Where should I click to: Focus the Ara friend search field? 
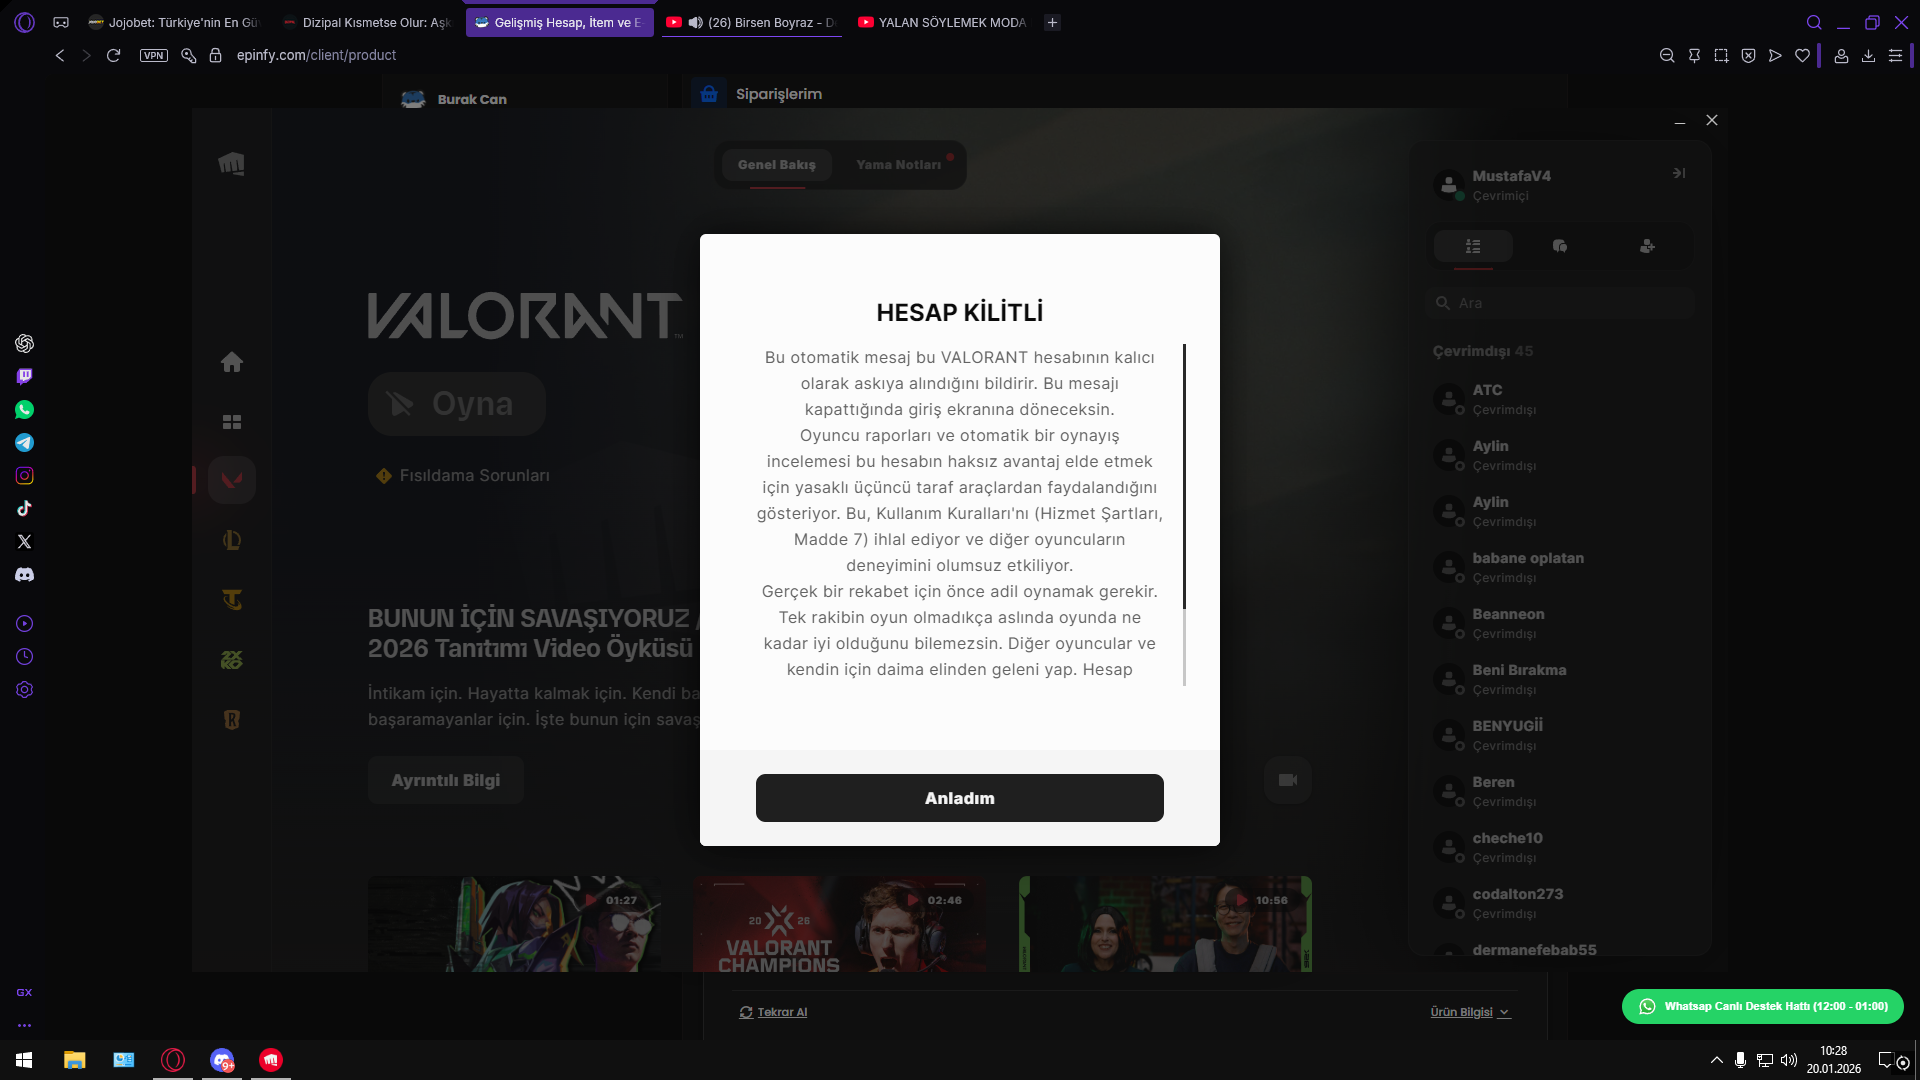pos(1560,303)
